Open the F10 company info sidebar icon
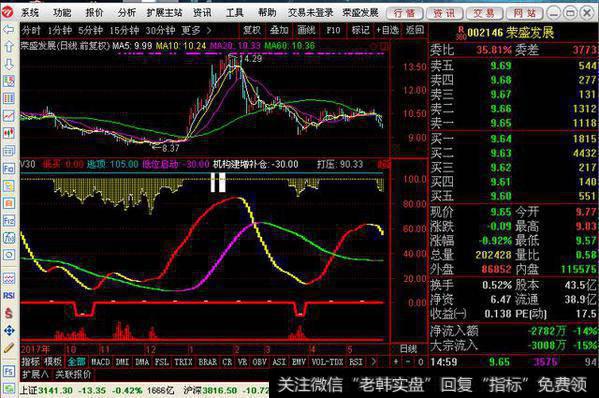This screenshot has height=398, width=599. click(8, 168)
